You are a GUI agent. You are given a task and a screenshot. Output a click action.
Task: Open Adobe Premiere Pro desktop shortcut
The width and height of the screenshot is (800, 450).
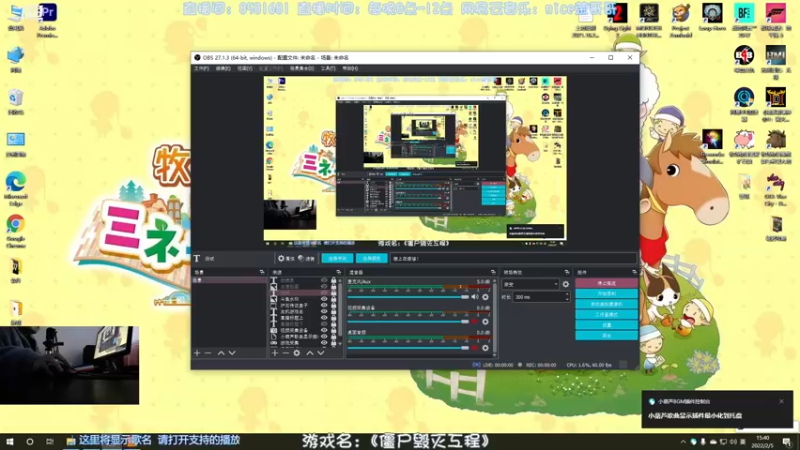(x=47, y=20)
